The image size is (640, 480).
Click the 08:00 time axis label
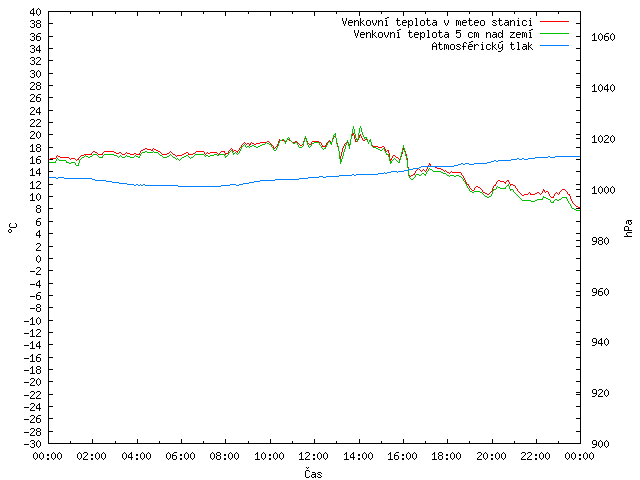[224, 456]
